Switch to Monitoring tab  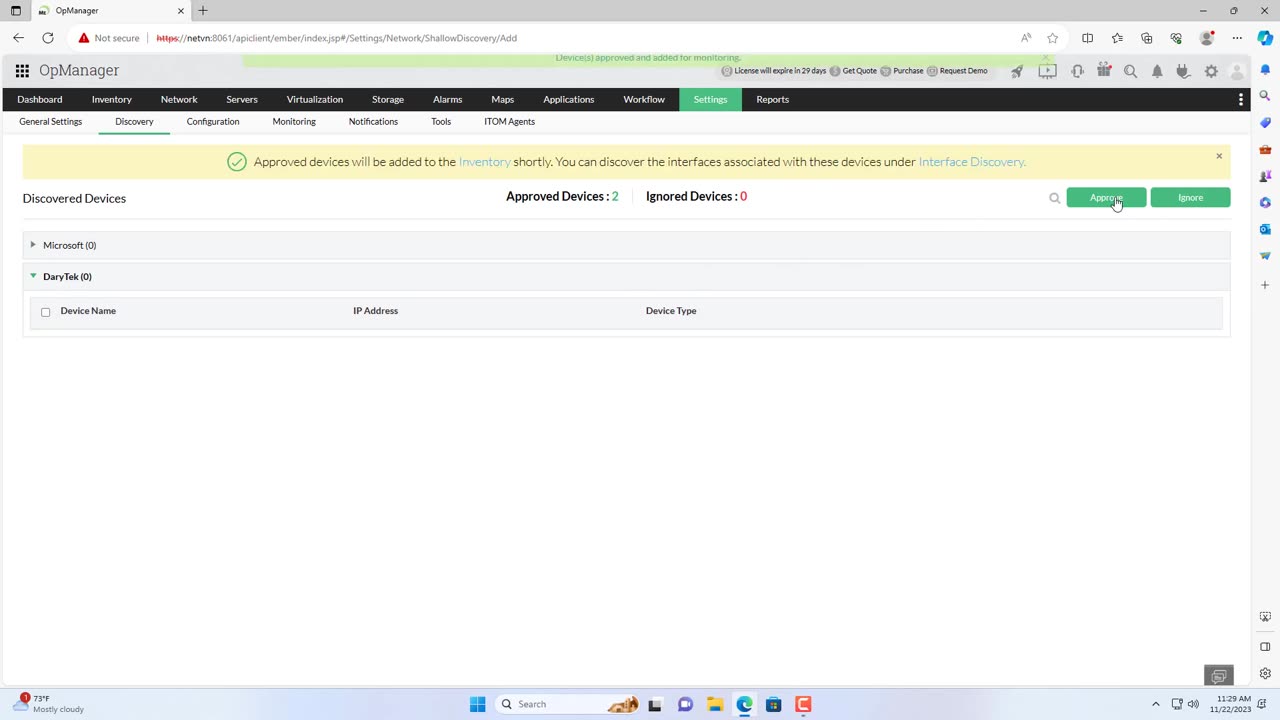click(294, 122)
